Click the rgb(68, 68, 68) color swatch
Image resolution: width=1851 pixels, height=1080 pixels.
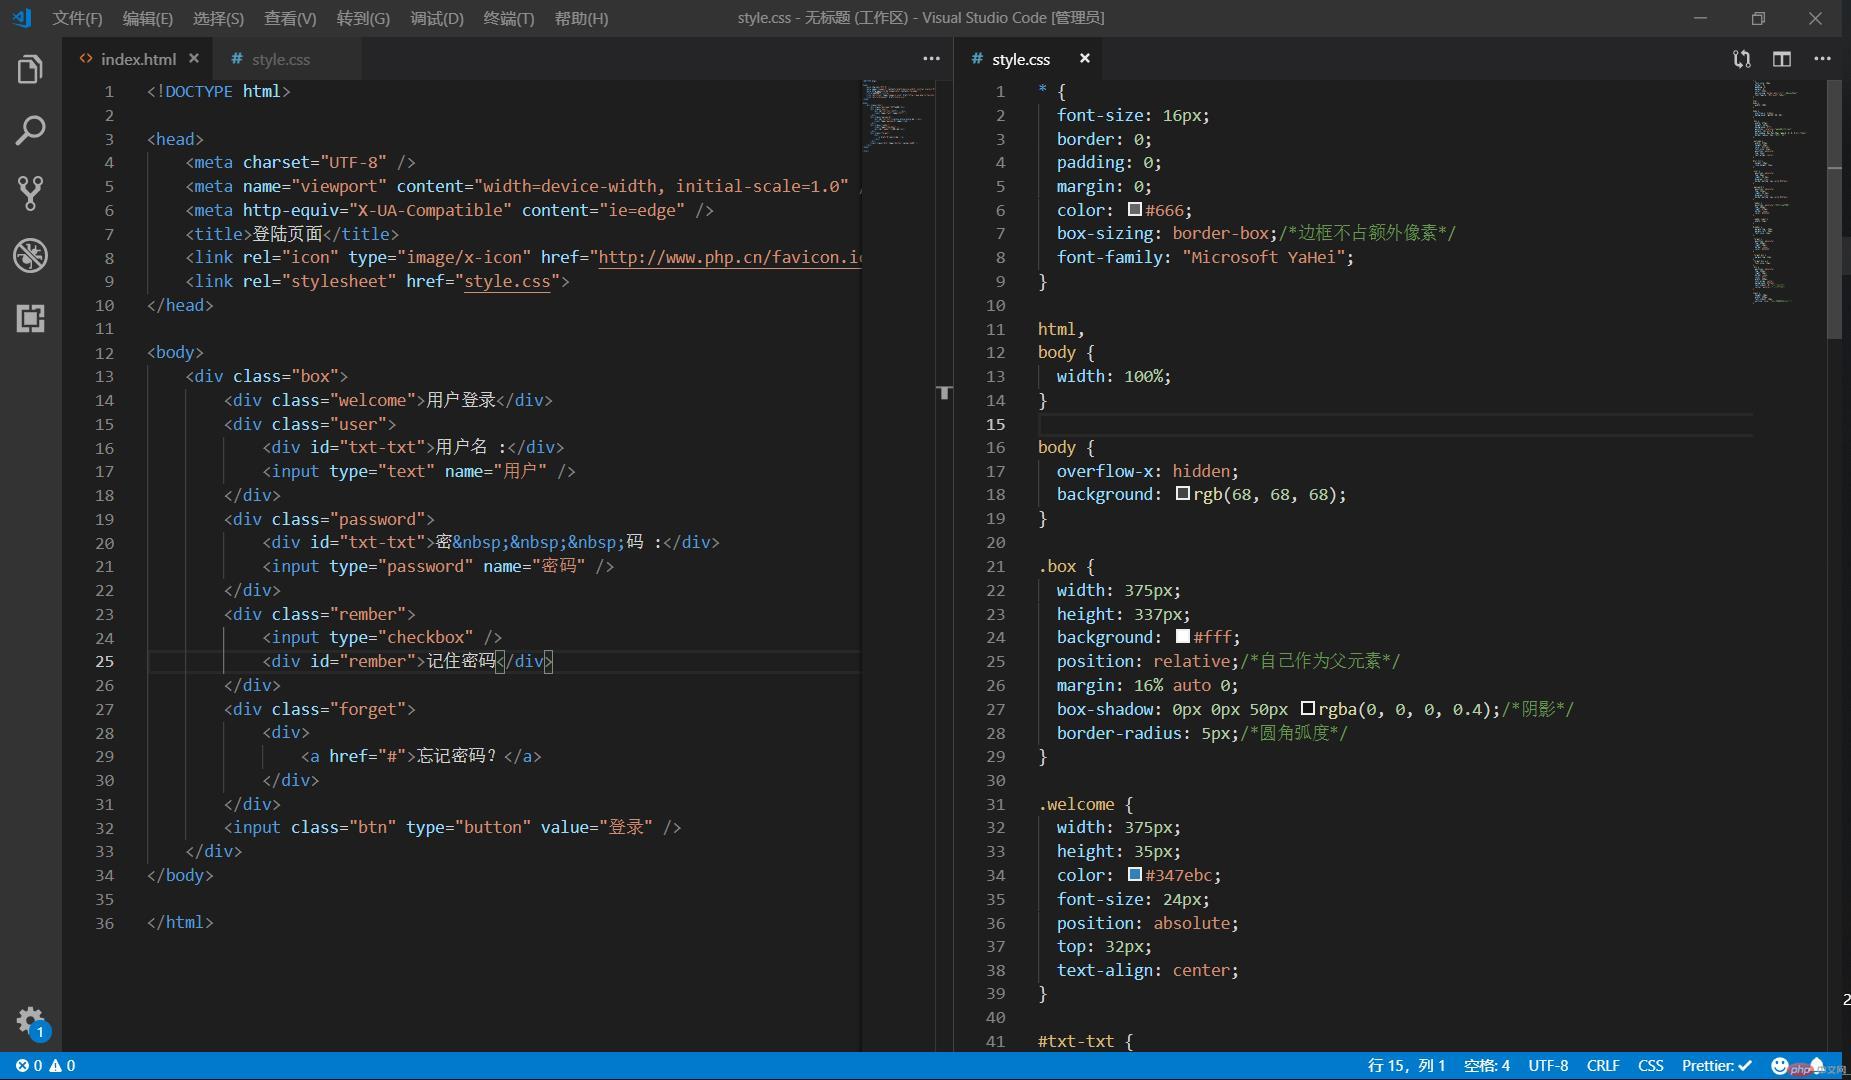tap(1182, 493)
